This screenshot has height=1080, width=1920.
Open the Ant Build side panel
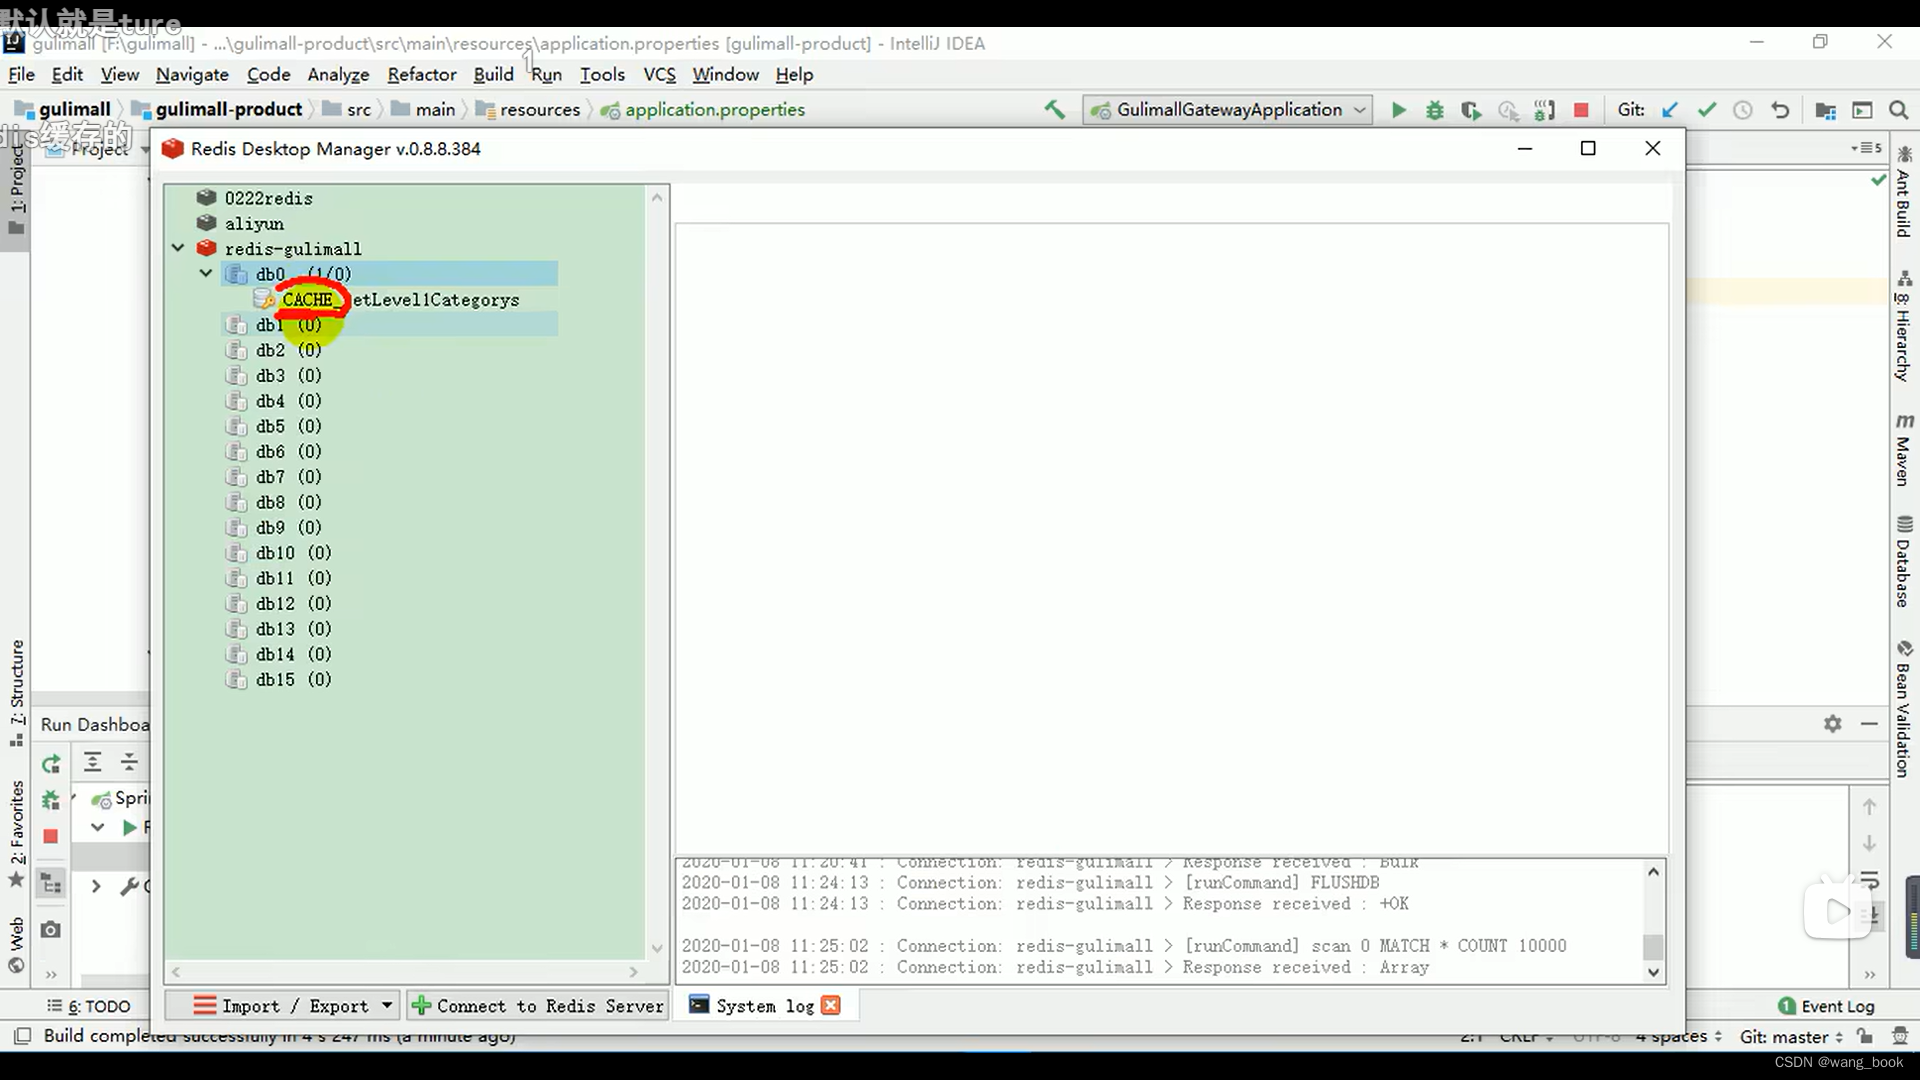pyautogui.click(x=1904, y=193)
